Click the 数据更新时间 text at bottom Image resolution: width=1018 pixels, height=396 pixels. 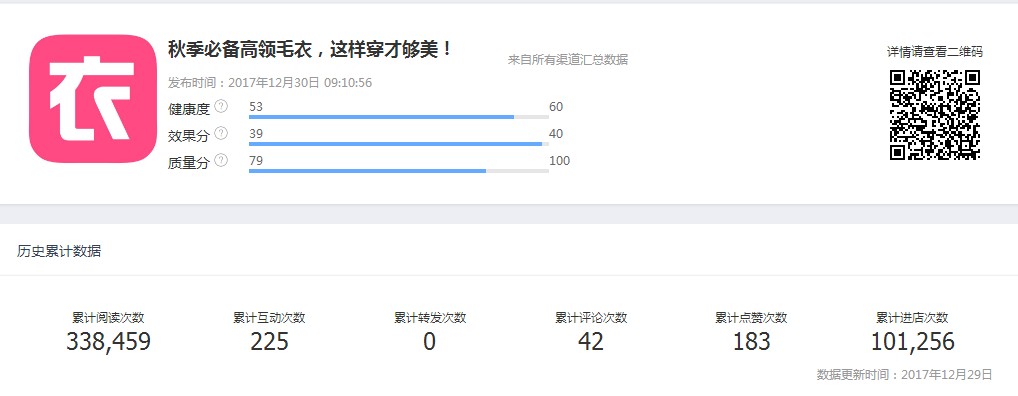coord(904,375)
